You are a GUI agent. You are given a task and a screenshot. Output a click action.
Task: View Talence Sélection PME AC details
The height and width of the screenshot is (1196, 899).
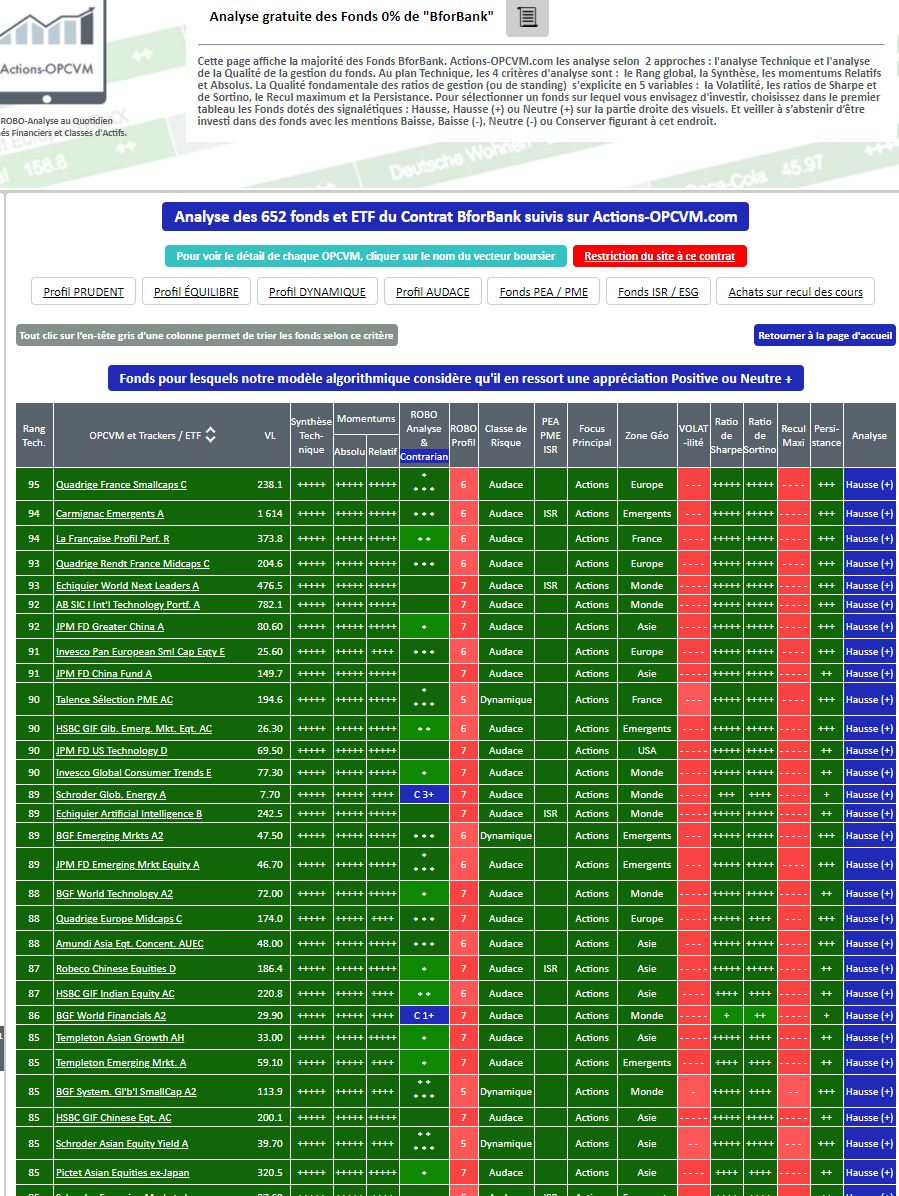(114, 699)
